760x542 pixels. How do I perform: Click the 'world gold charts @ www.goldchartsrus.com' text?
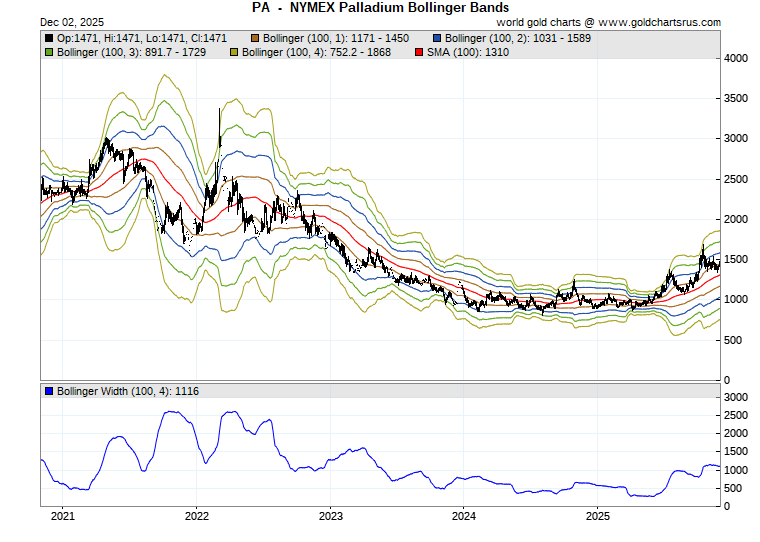(608, 22)
